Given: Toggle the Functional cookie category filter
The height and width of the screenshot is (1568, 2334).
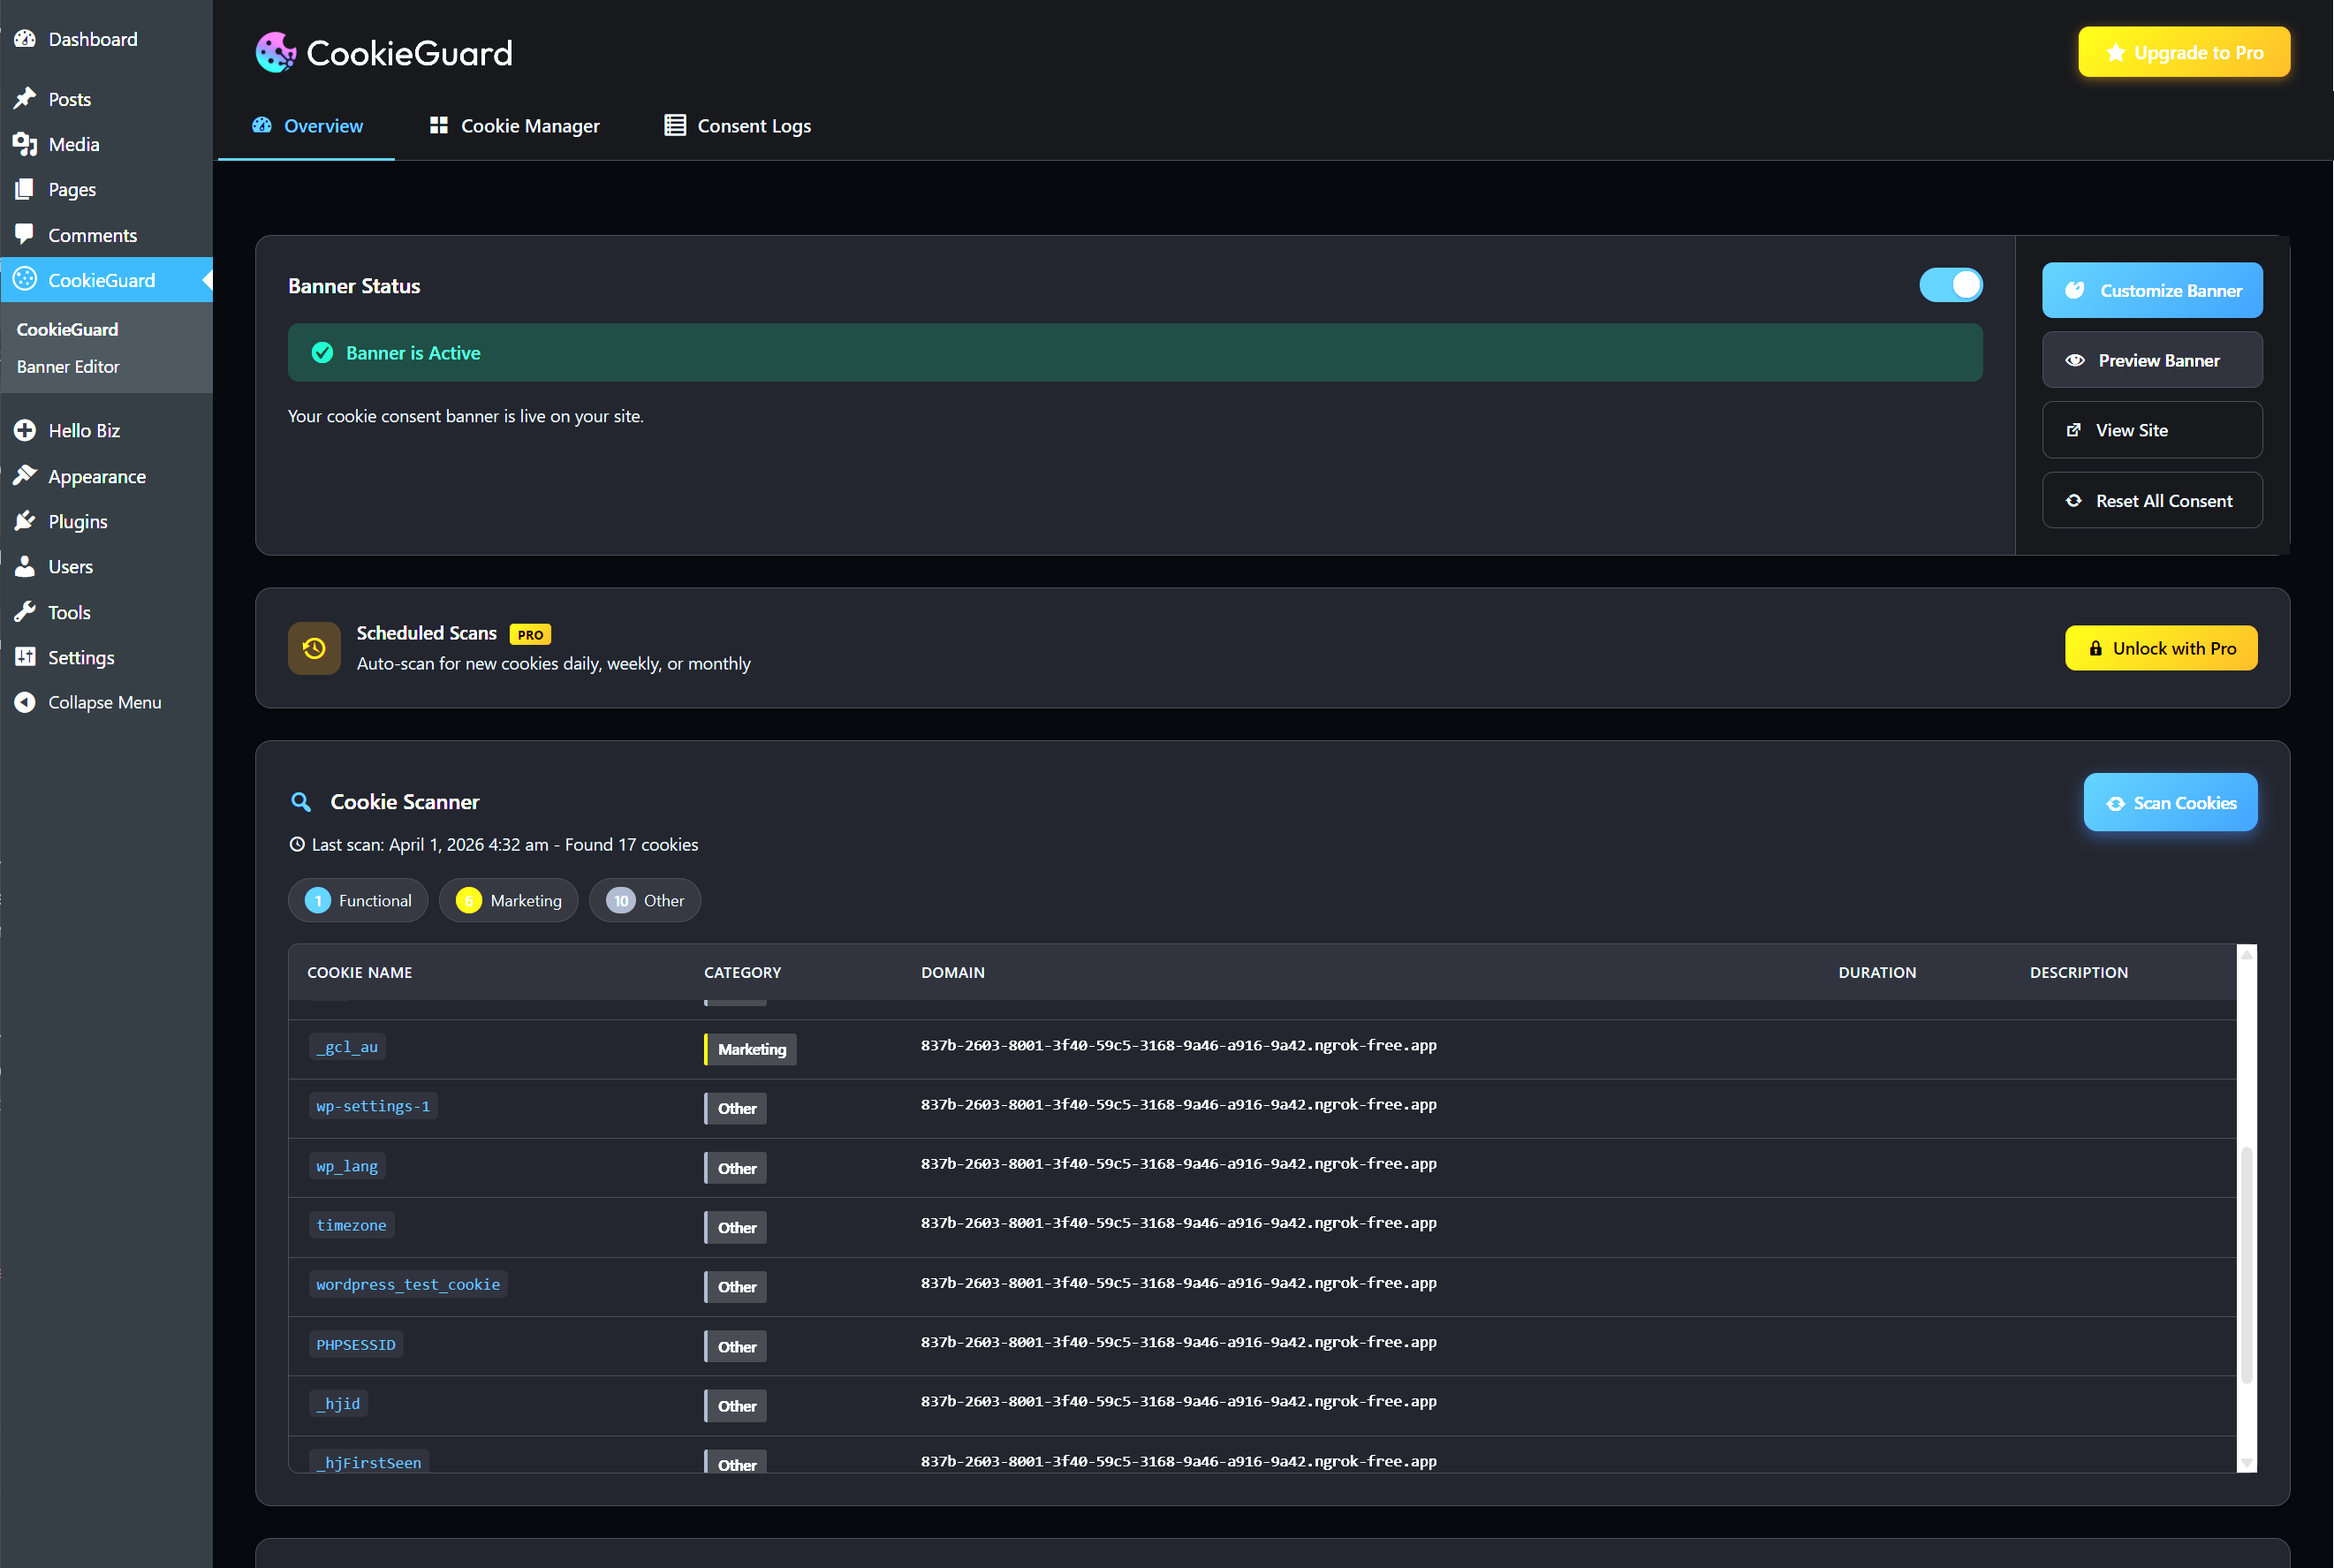Looking at the screenshot, I should click(x=358, y=900).
